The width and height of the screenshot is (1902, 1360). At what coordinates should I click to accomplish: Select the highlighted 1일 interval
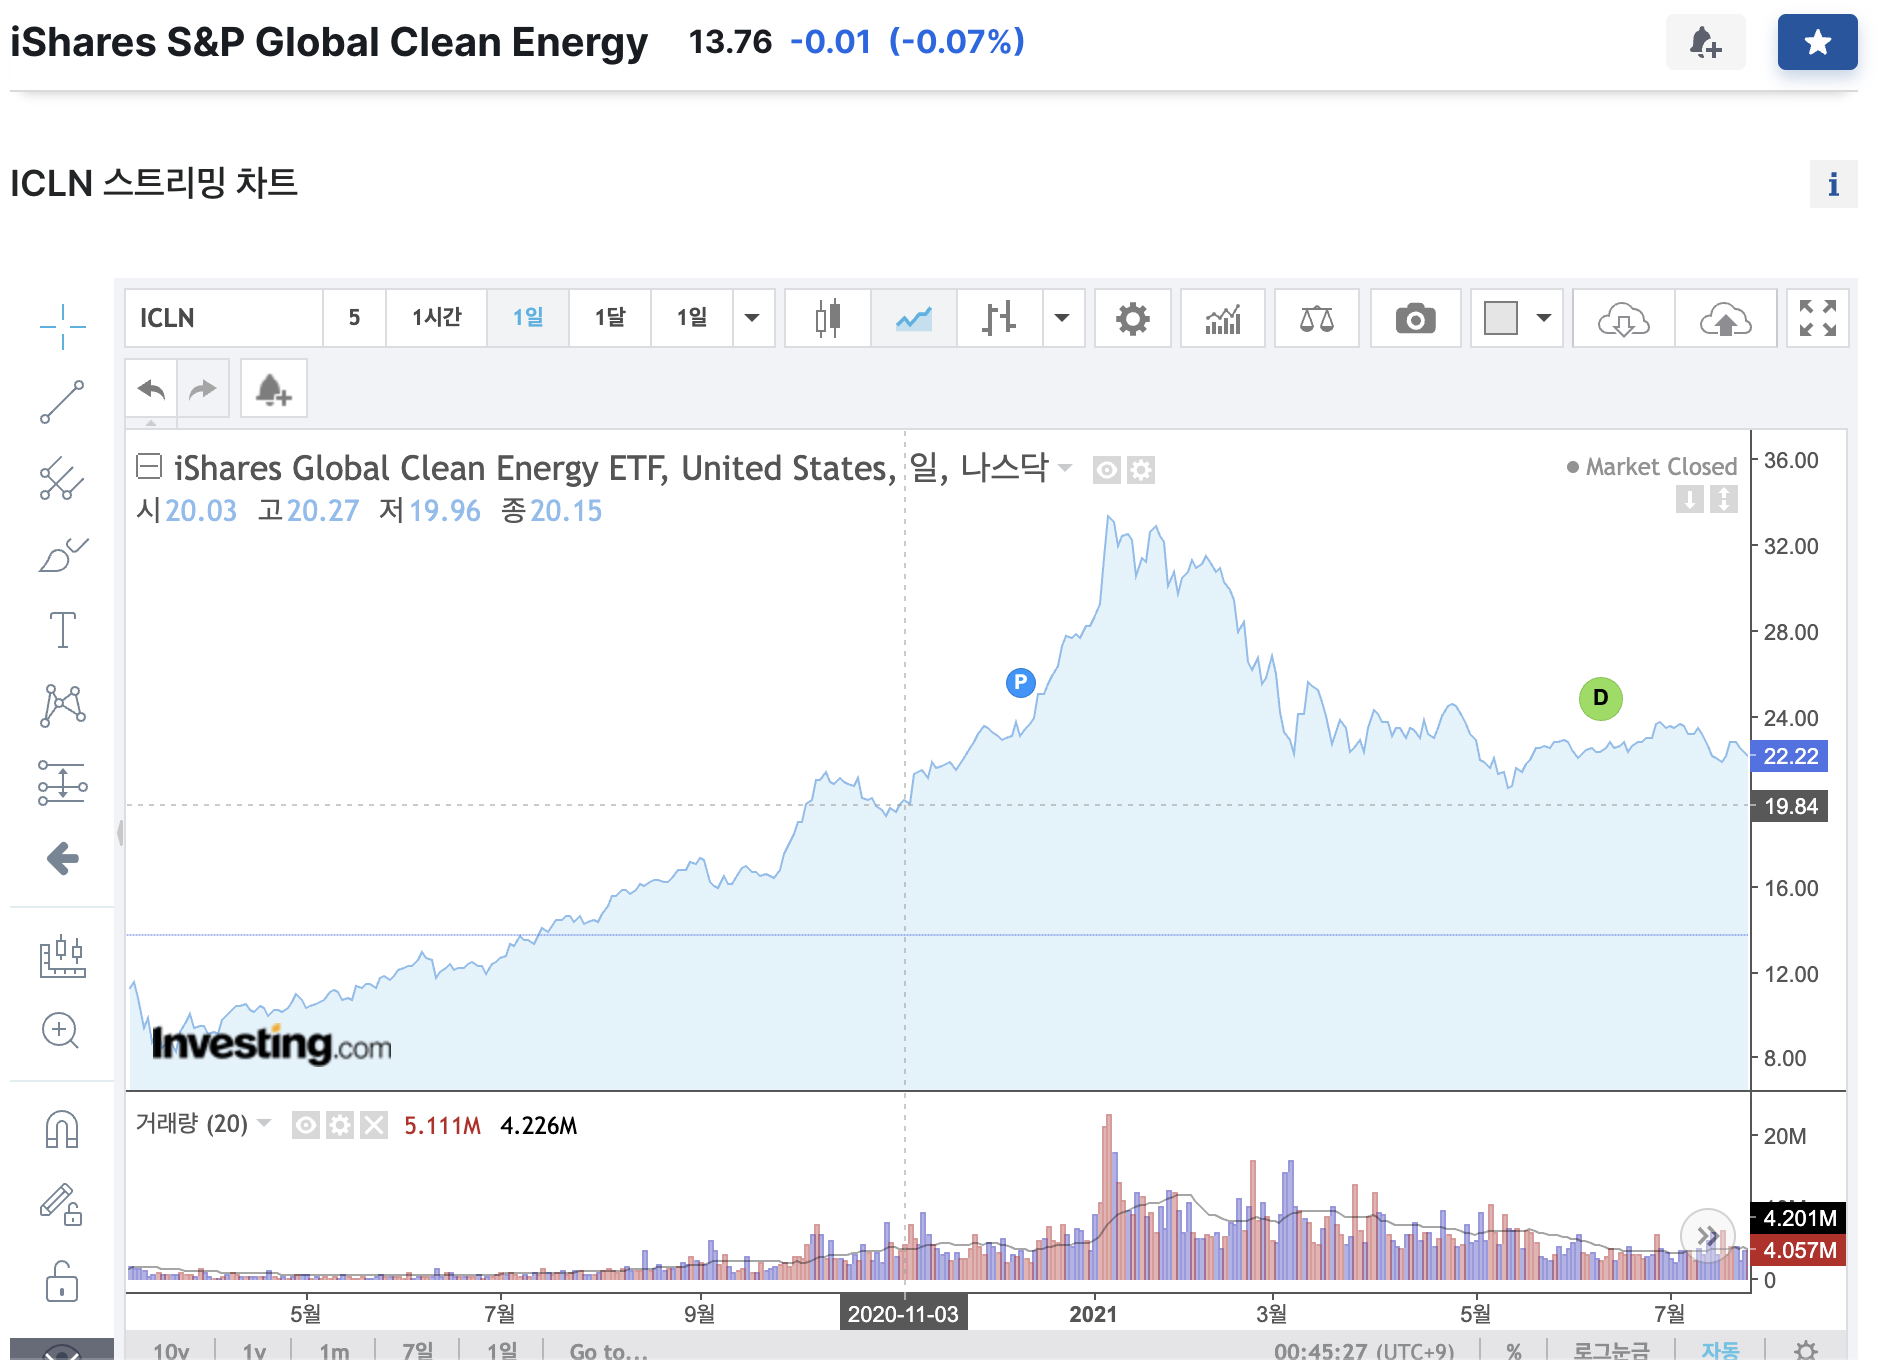(528, 318)
